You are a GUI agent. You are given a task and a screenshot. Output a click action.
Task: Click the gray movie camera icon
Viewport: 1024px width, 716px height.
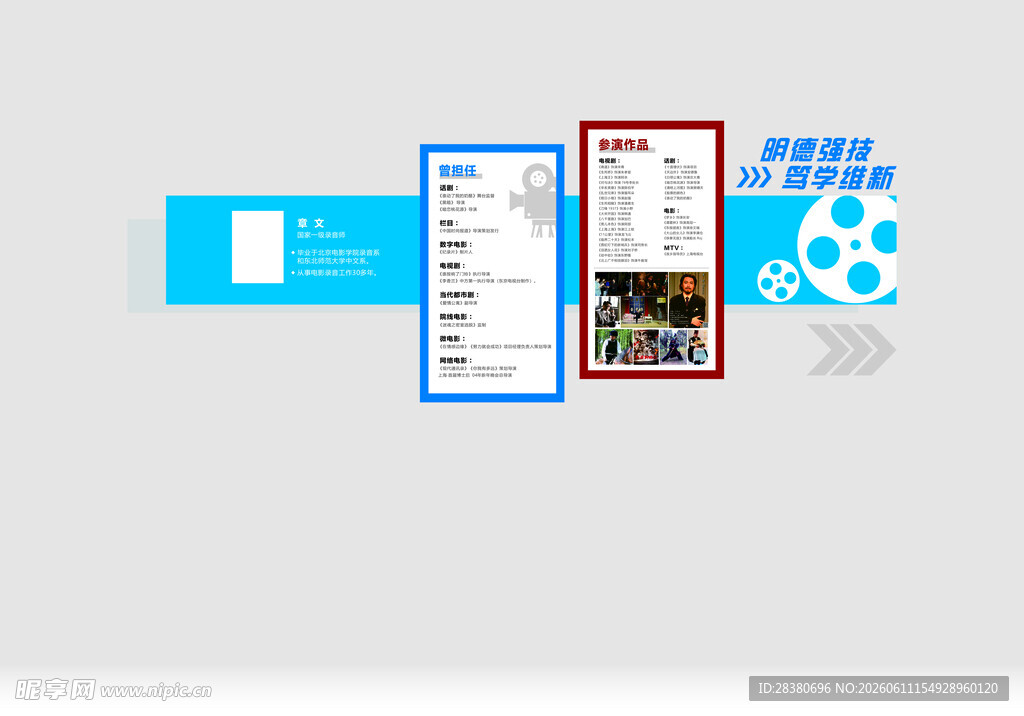click(x=533, y=200)
